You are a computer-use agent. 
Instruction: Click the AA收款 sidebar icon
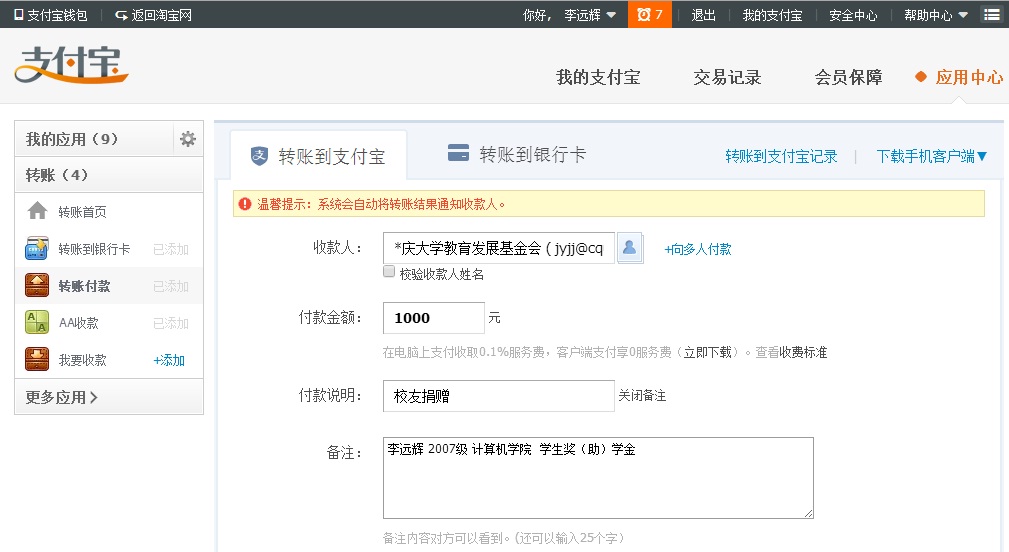pyautogui.click(x=37, y=322)
